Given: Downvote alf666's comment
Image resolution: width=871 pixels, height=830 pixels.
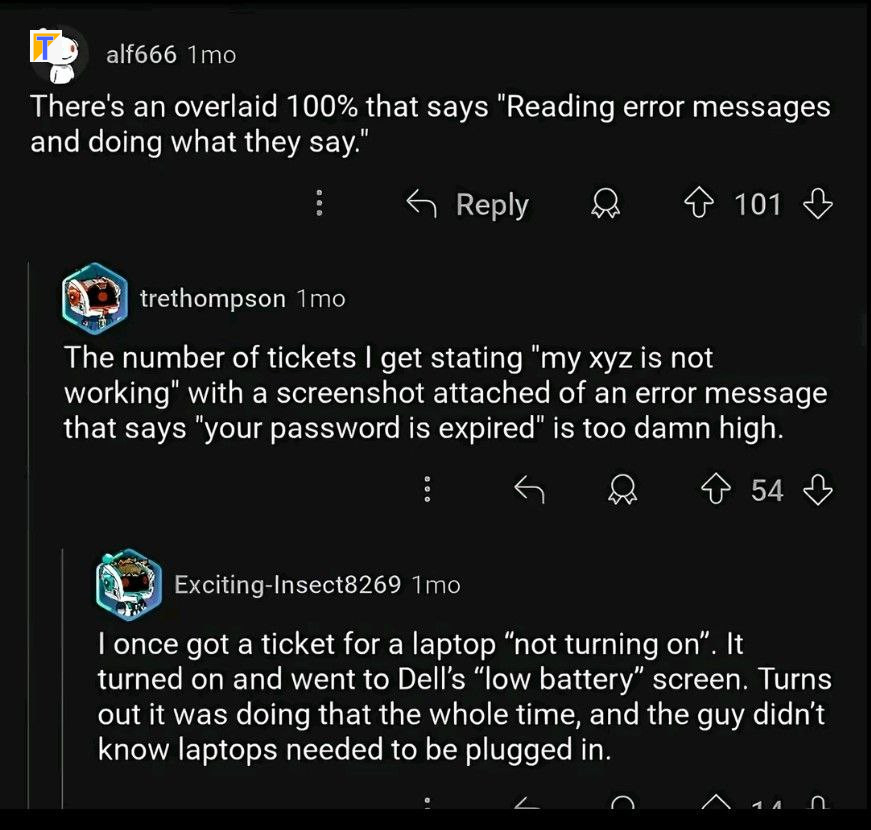Looking at the screenshot, I should (818, 203).
